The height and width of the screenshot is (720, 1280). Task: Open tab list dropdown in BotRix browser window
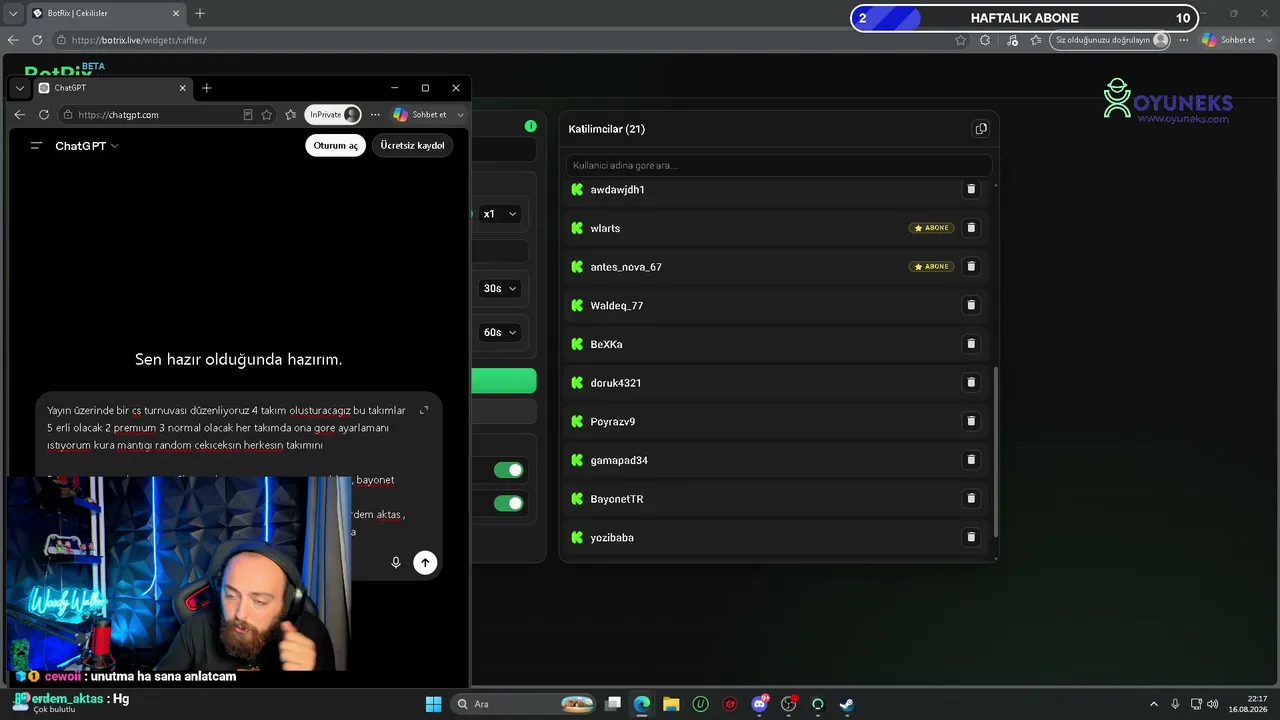tap(13, 13)
